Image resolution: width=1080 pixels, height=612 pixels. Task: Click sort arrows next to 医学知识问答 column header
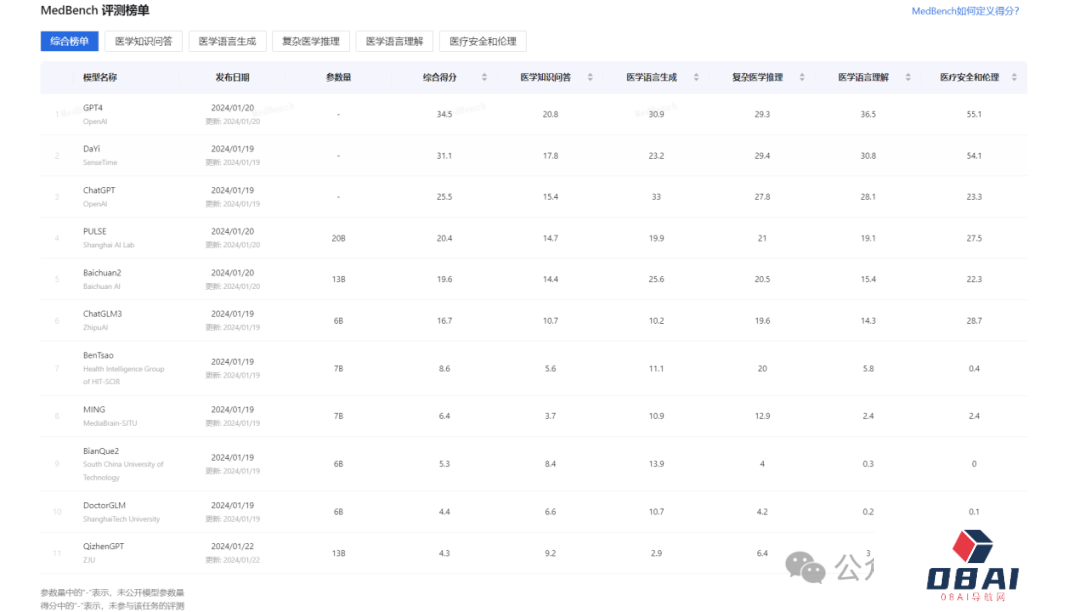click(590, 77)
